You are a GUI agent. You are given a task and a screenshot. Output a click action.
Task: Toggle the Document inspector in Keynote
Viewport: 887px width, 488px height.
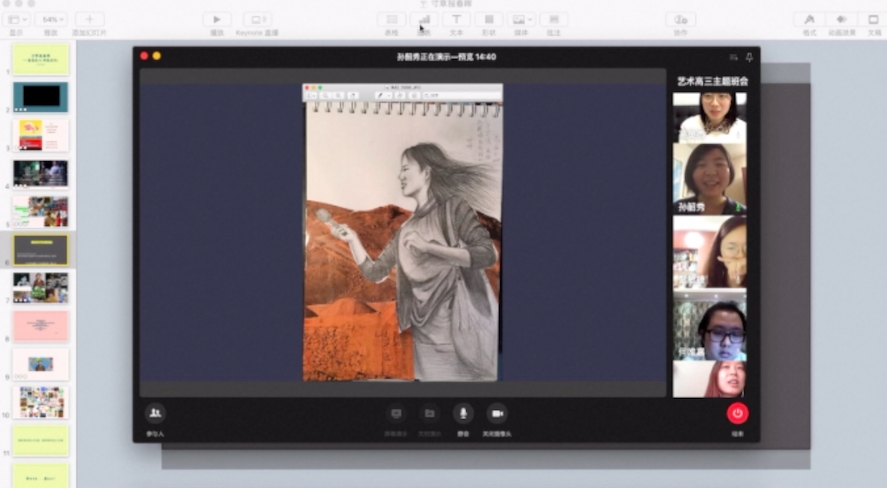coord(874,19)
